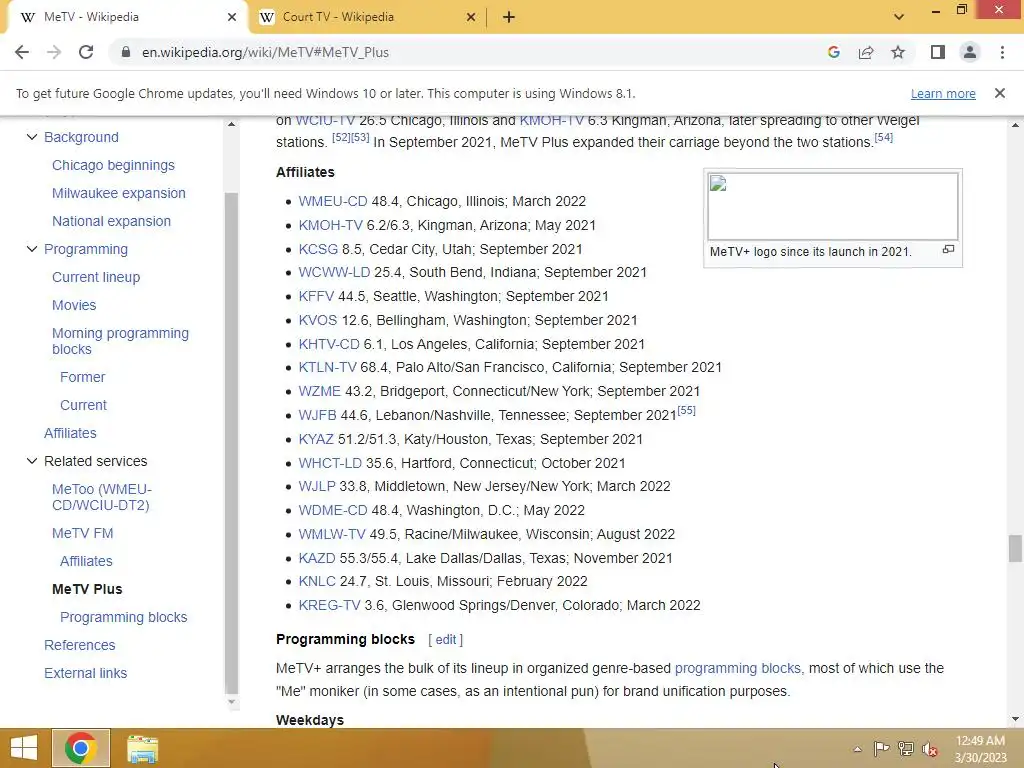This screenshot has width=1024, height=768.
Task: Open the KHTV-CD station link
Action: click(x=328, y=344)
